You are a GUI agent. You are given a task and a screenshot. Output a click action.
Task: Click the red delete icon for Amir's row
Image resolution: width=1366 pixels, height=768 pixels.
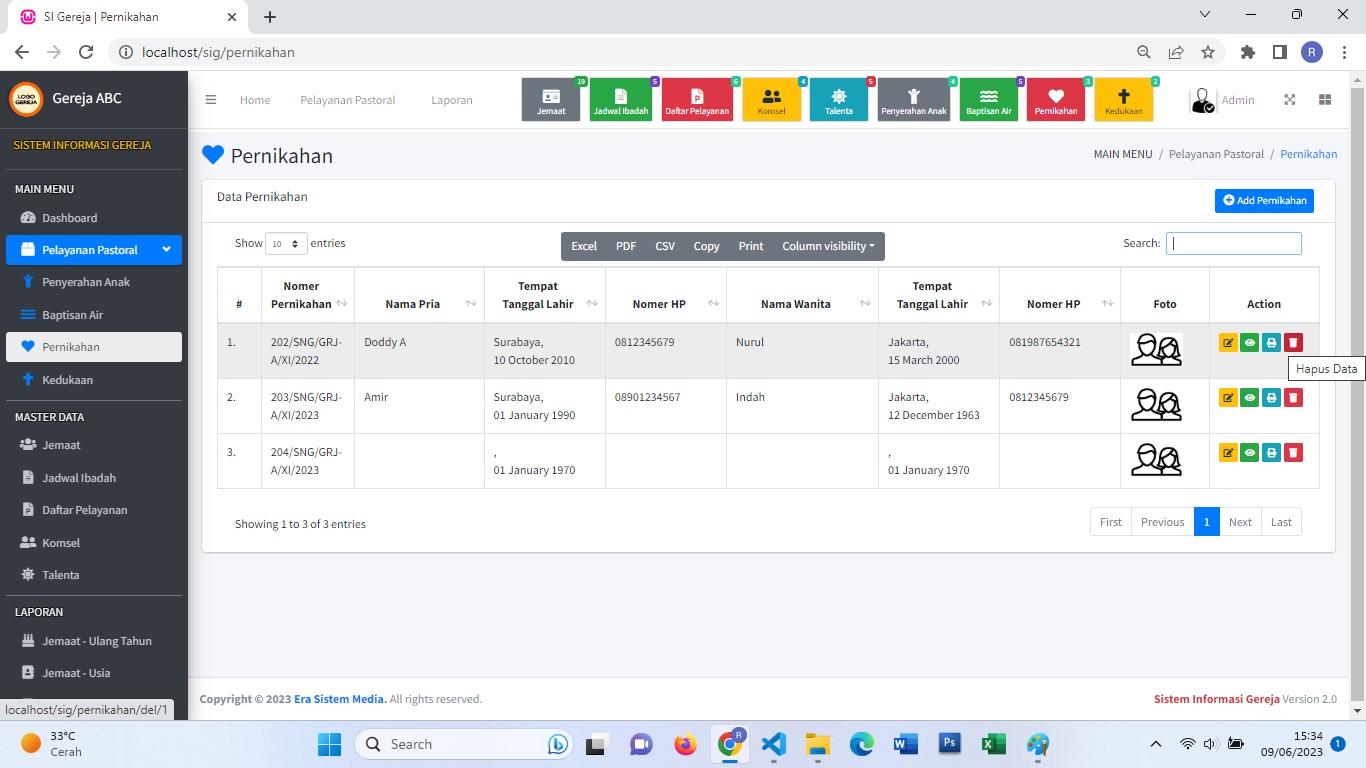click(x=1293, y=398)
